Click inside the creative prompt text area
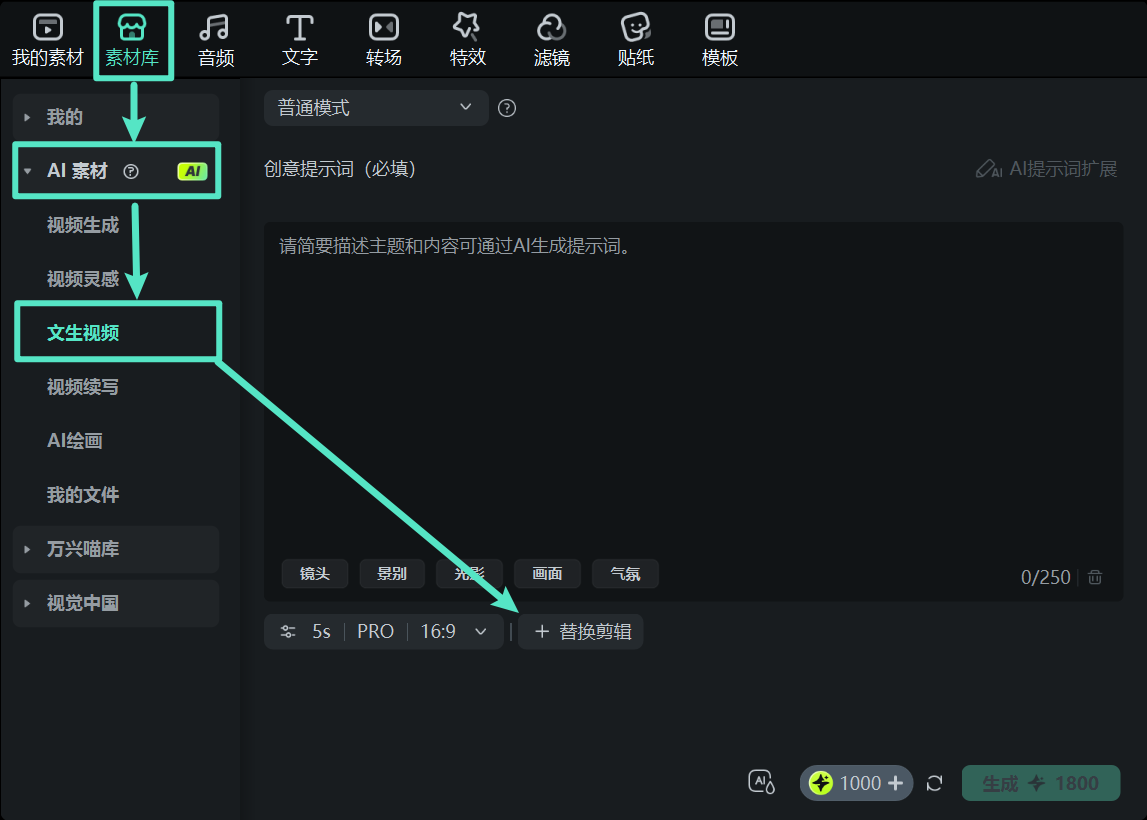The height and width of the screenshot is (820, 1147). 690,380
